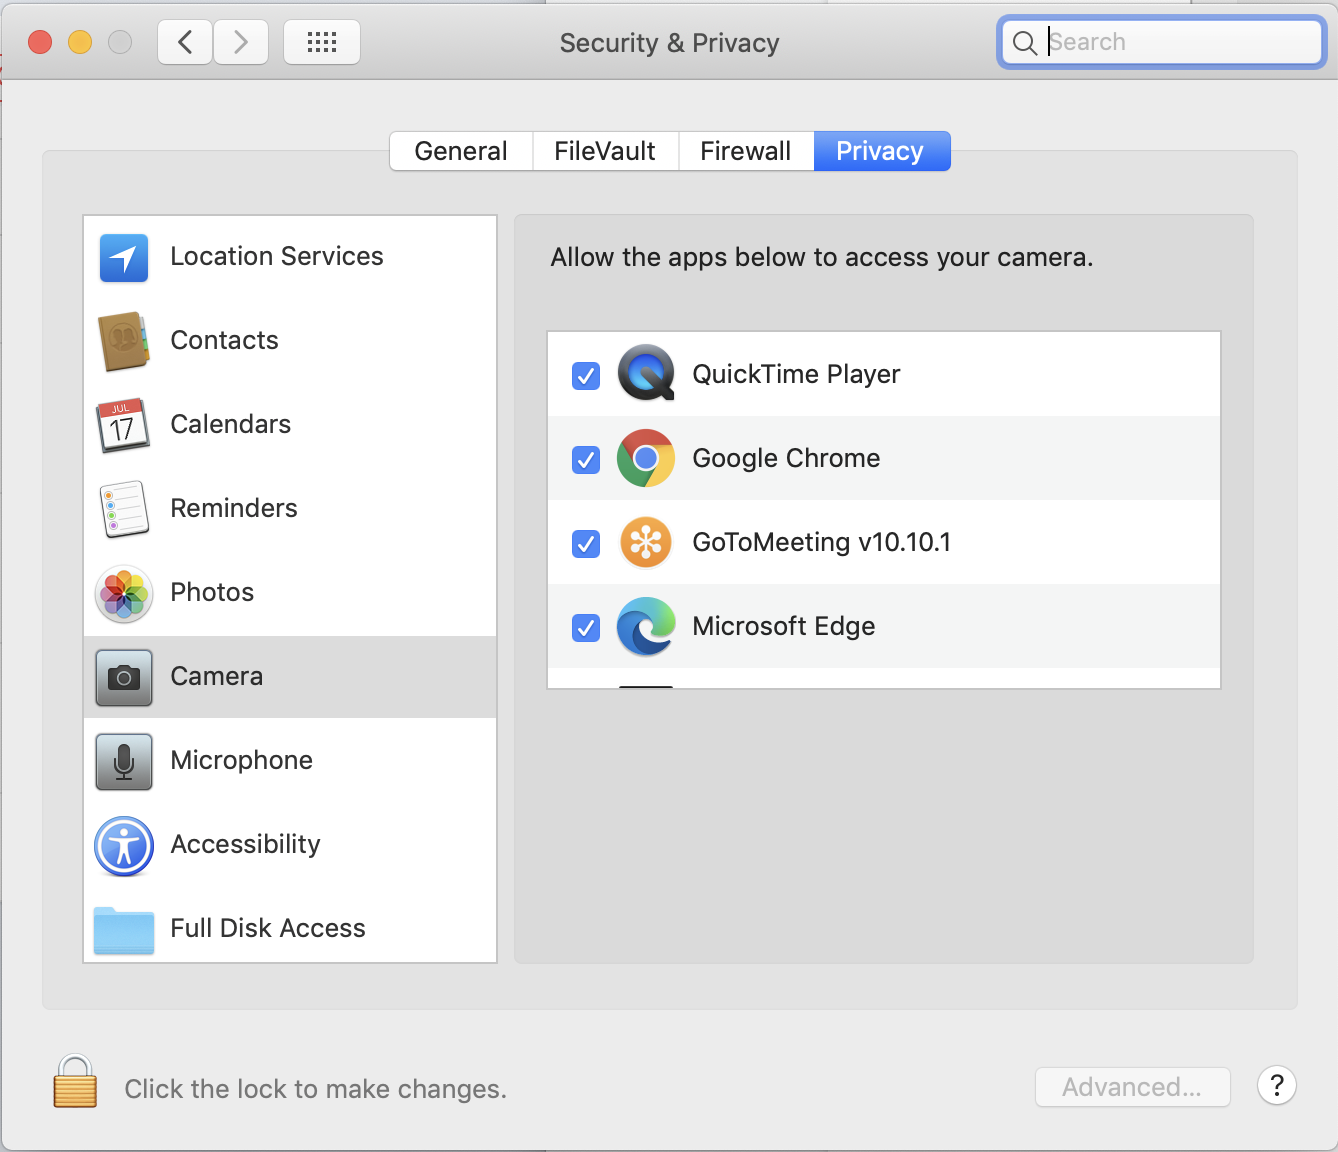Select Location Services label in list

(277, 256)
